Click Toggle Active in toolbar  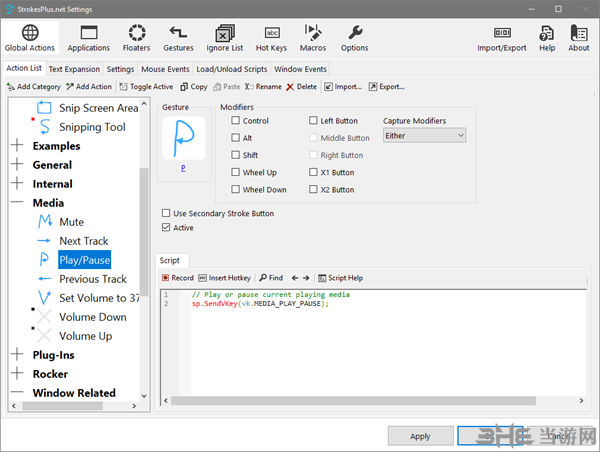[x=146, y=87]
